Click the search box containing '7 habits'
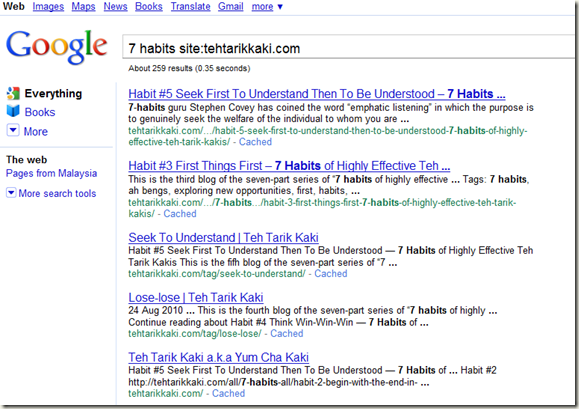Viewport: 579px width, 409px height. [x=349, y=47]
